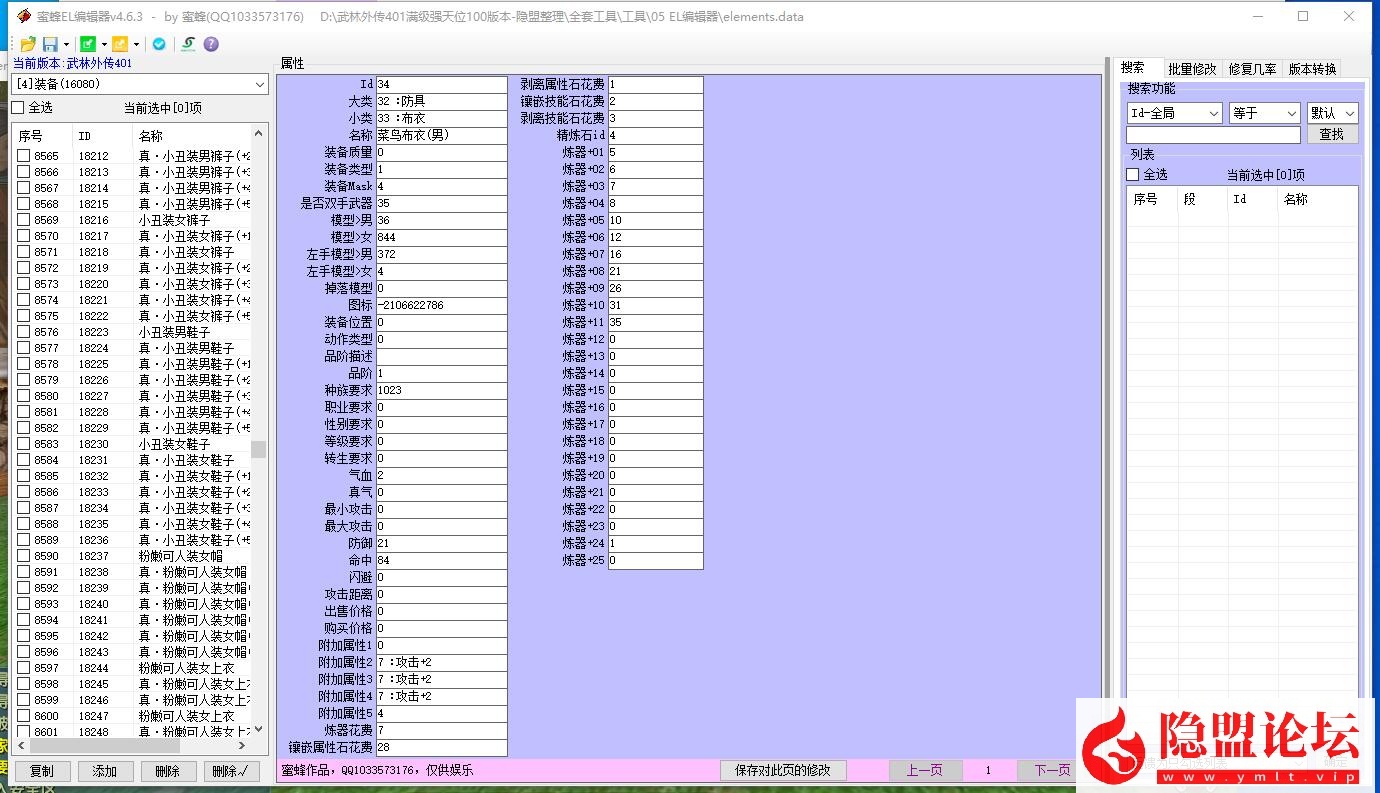Viewport: 1380px width, 793px height.
Task: Open the Id-全局 search field dropdown
Action: (1213, 113)
